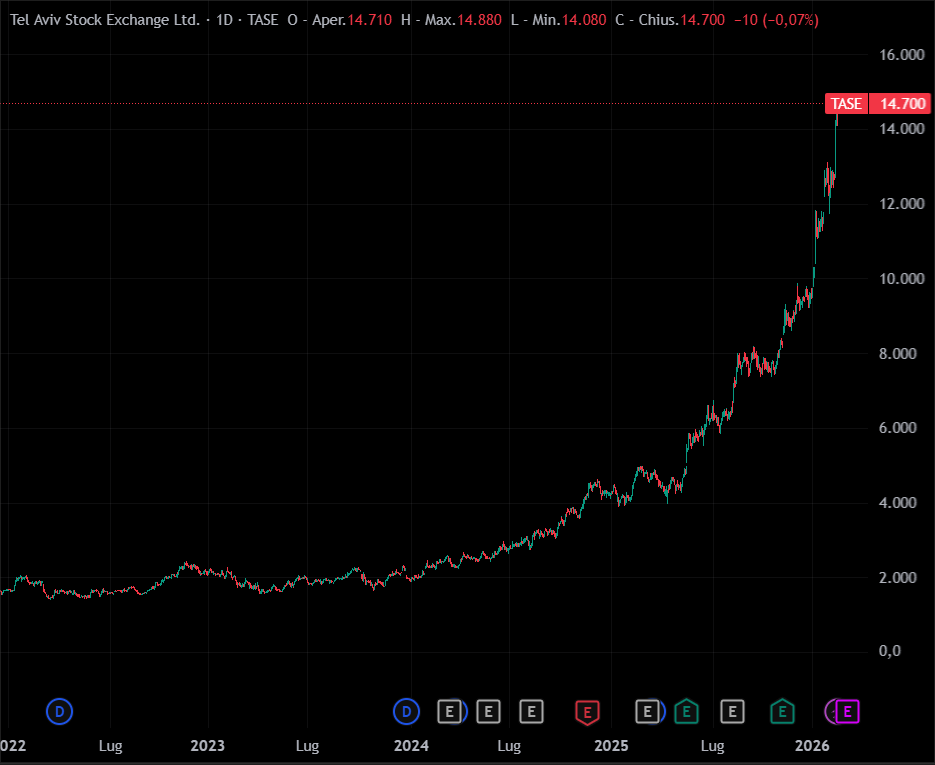Click the leftmost blue dividend D marker
Image resolution: width=935 pixels, height=765 pixels.
(60, 712)
